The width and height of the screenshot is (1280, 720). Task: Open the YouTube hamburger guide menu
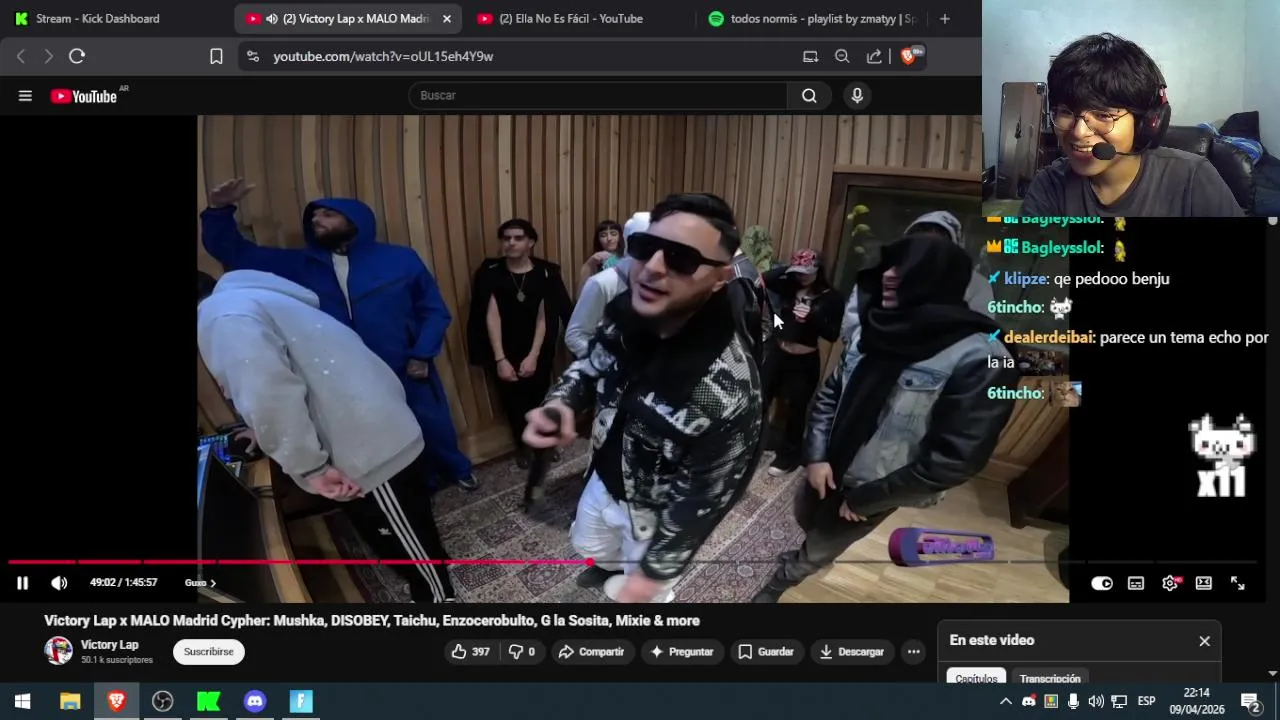(25, 96)
